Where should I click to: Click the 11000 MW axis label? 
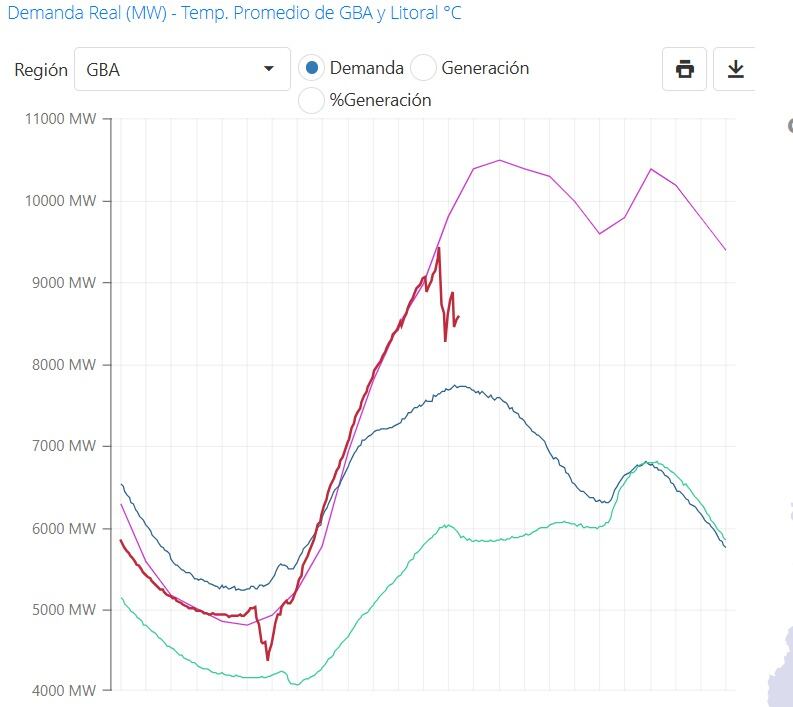pyautogui.click(x=62, y=119)
